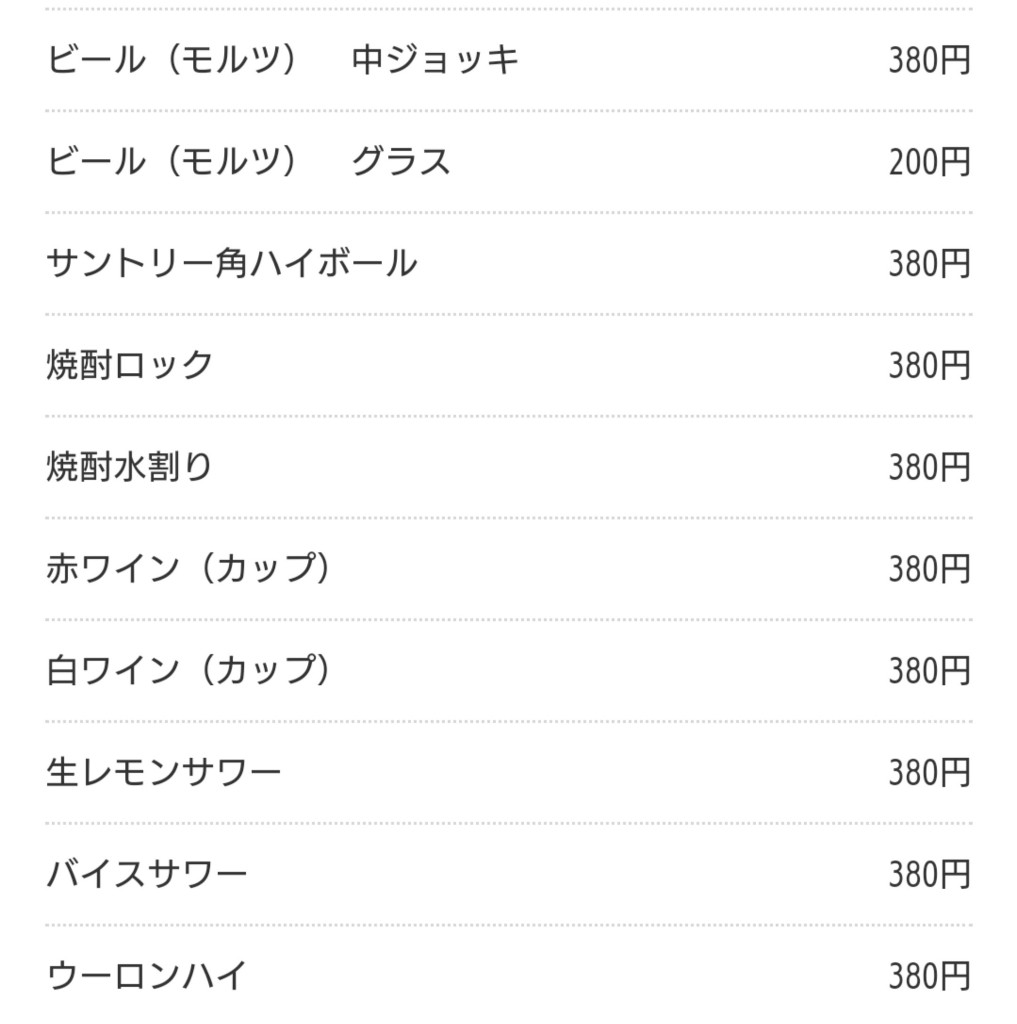Pick the 生レモンサワー menu entry
The height and width of the screenshot is (1024, 1017).
(164, 772)
